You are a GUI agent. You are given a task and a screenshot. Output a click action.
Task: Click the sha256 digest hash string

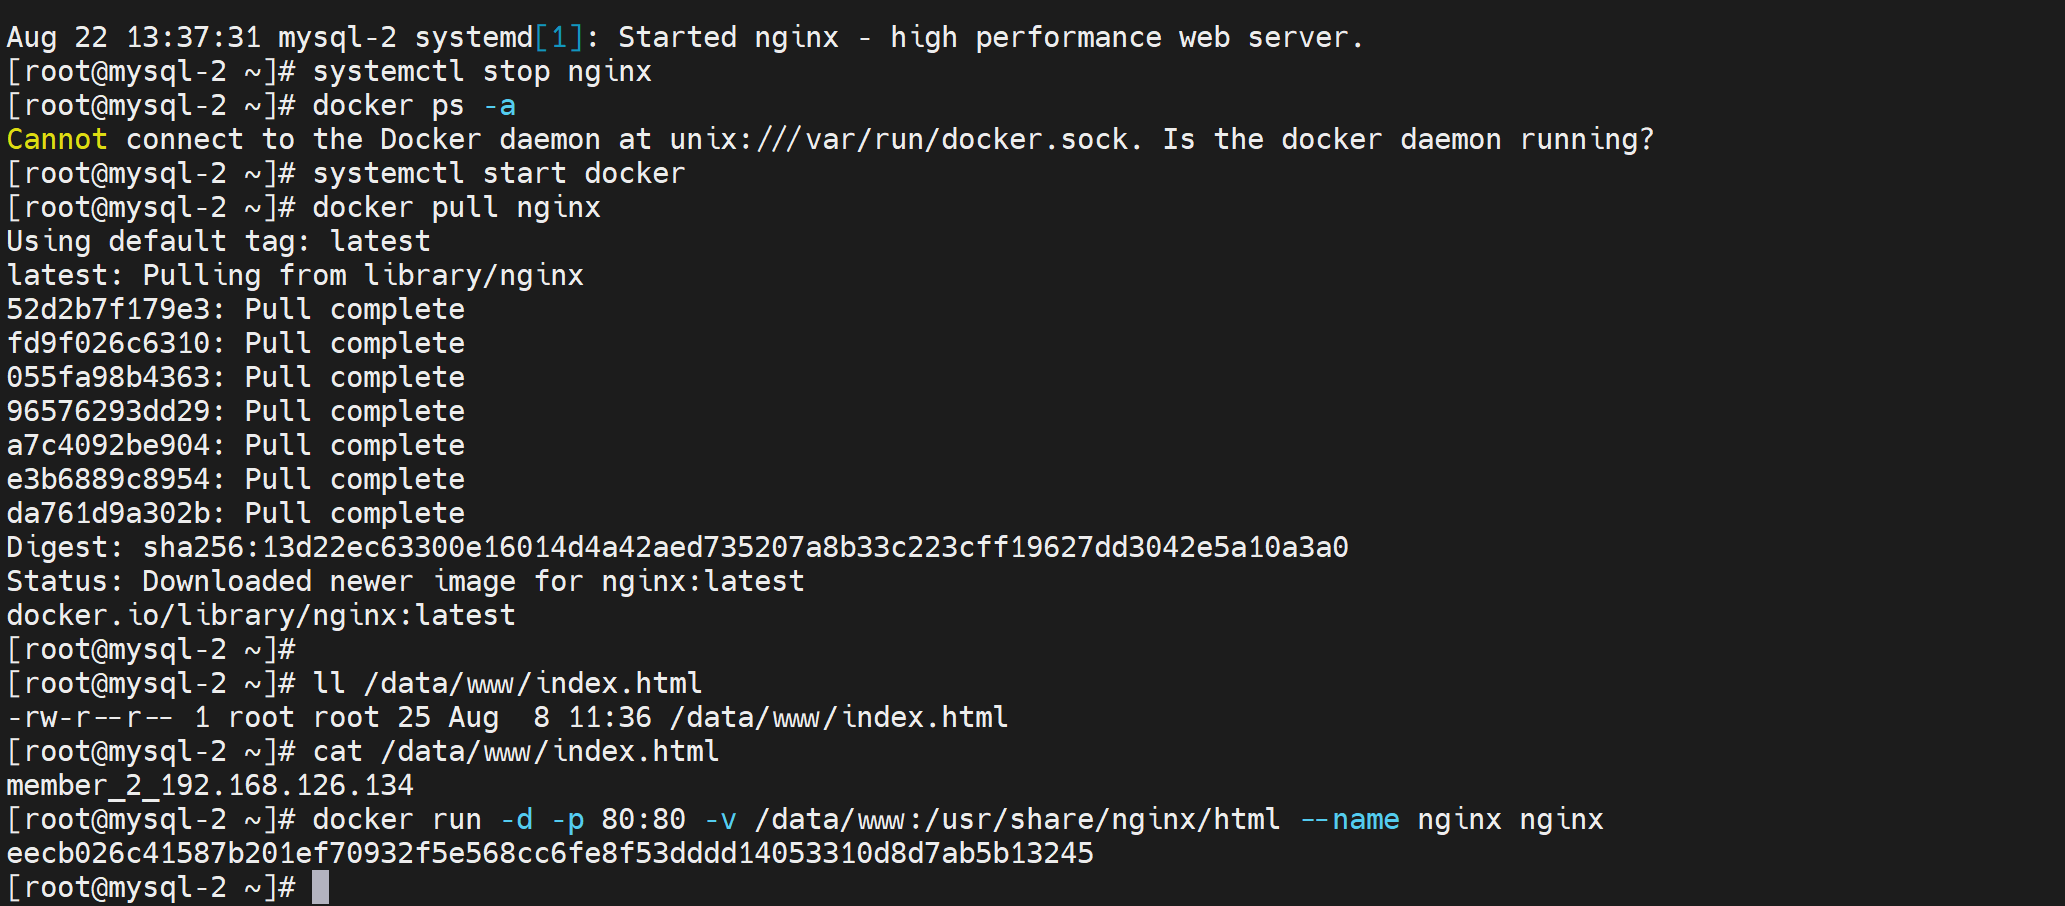point(745,547)
